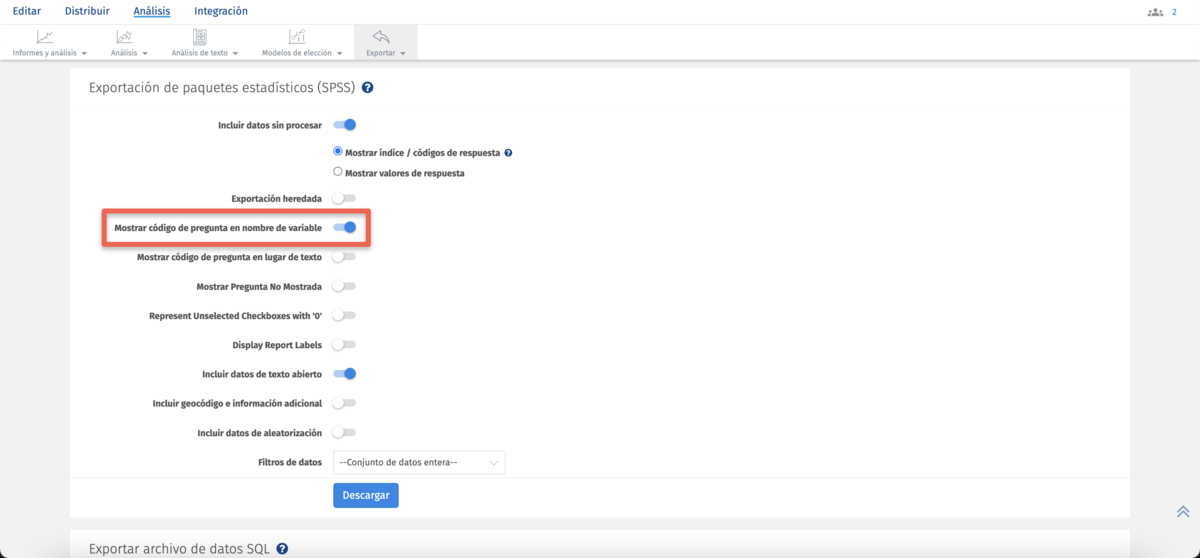Open Filtros de datos dropdown
The image size is (1200, 558).
[x=419, y=462]
